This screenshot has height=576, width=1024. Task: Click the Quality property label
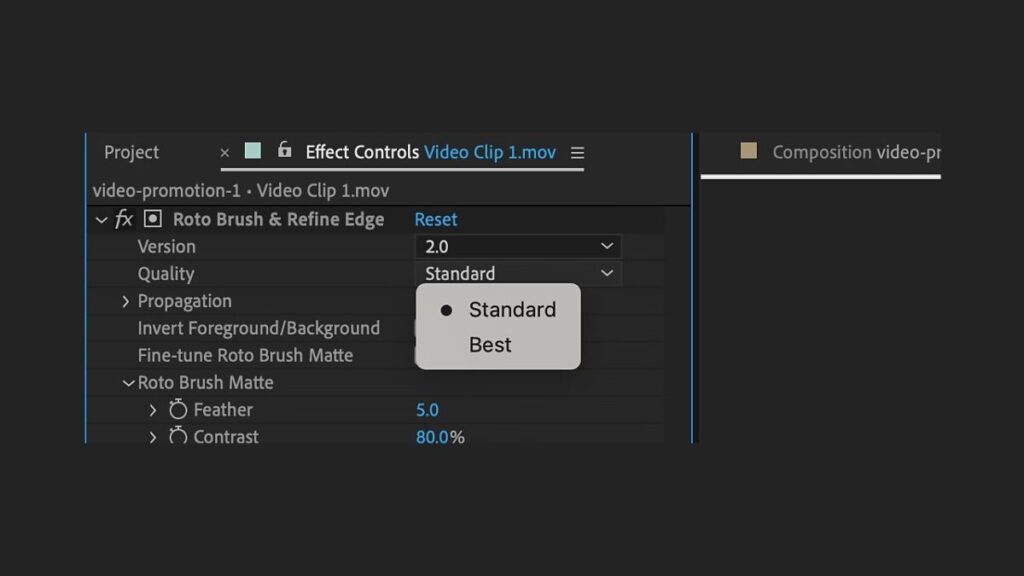pos(166,274)
